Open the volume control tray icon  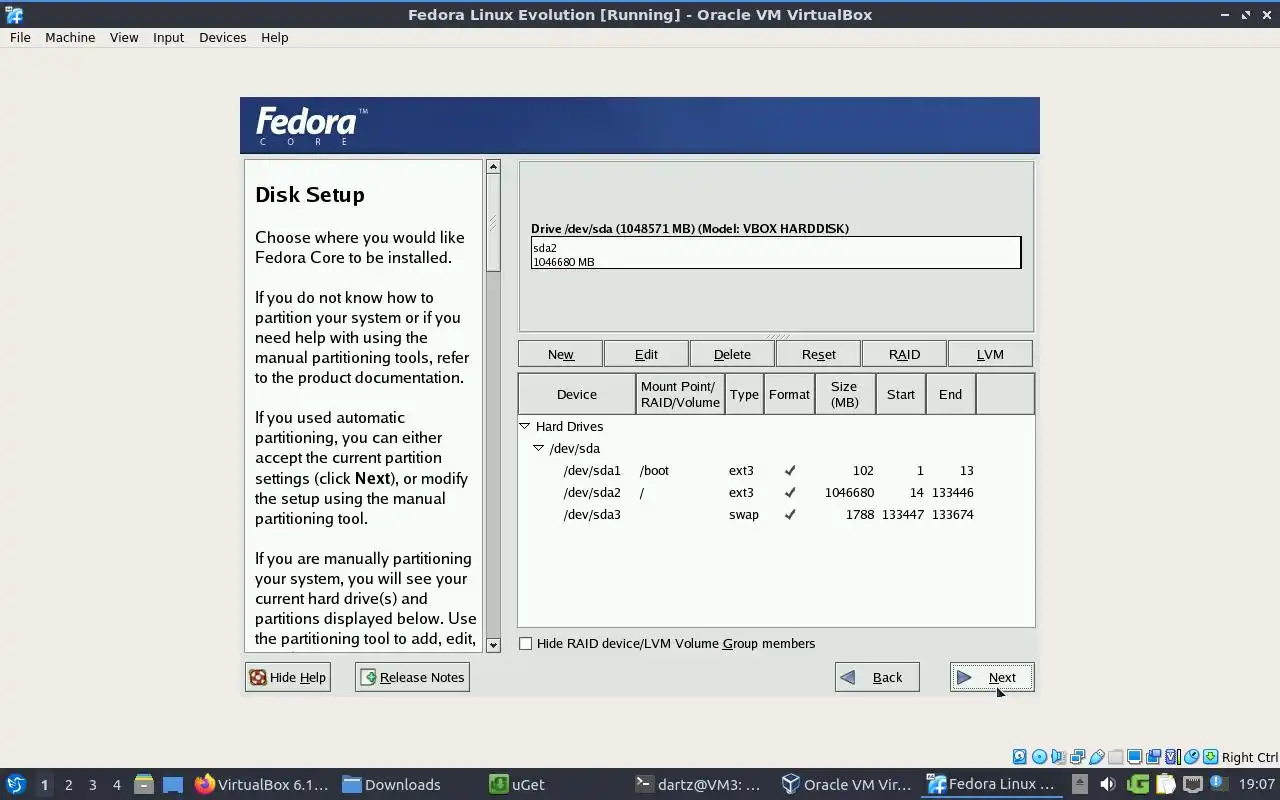(1108, 784)
